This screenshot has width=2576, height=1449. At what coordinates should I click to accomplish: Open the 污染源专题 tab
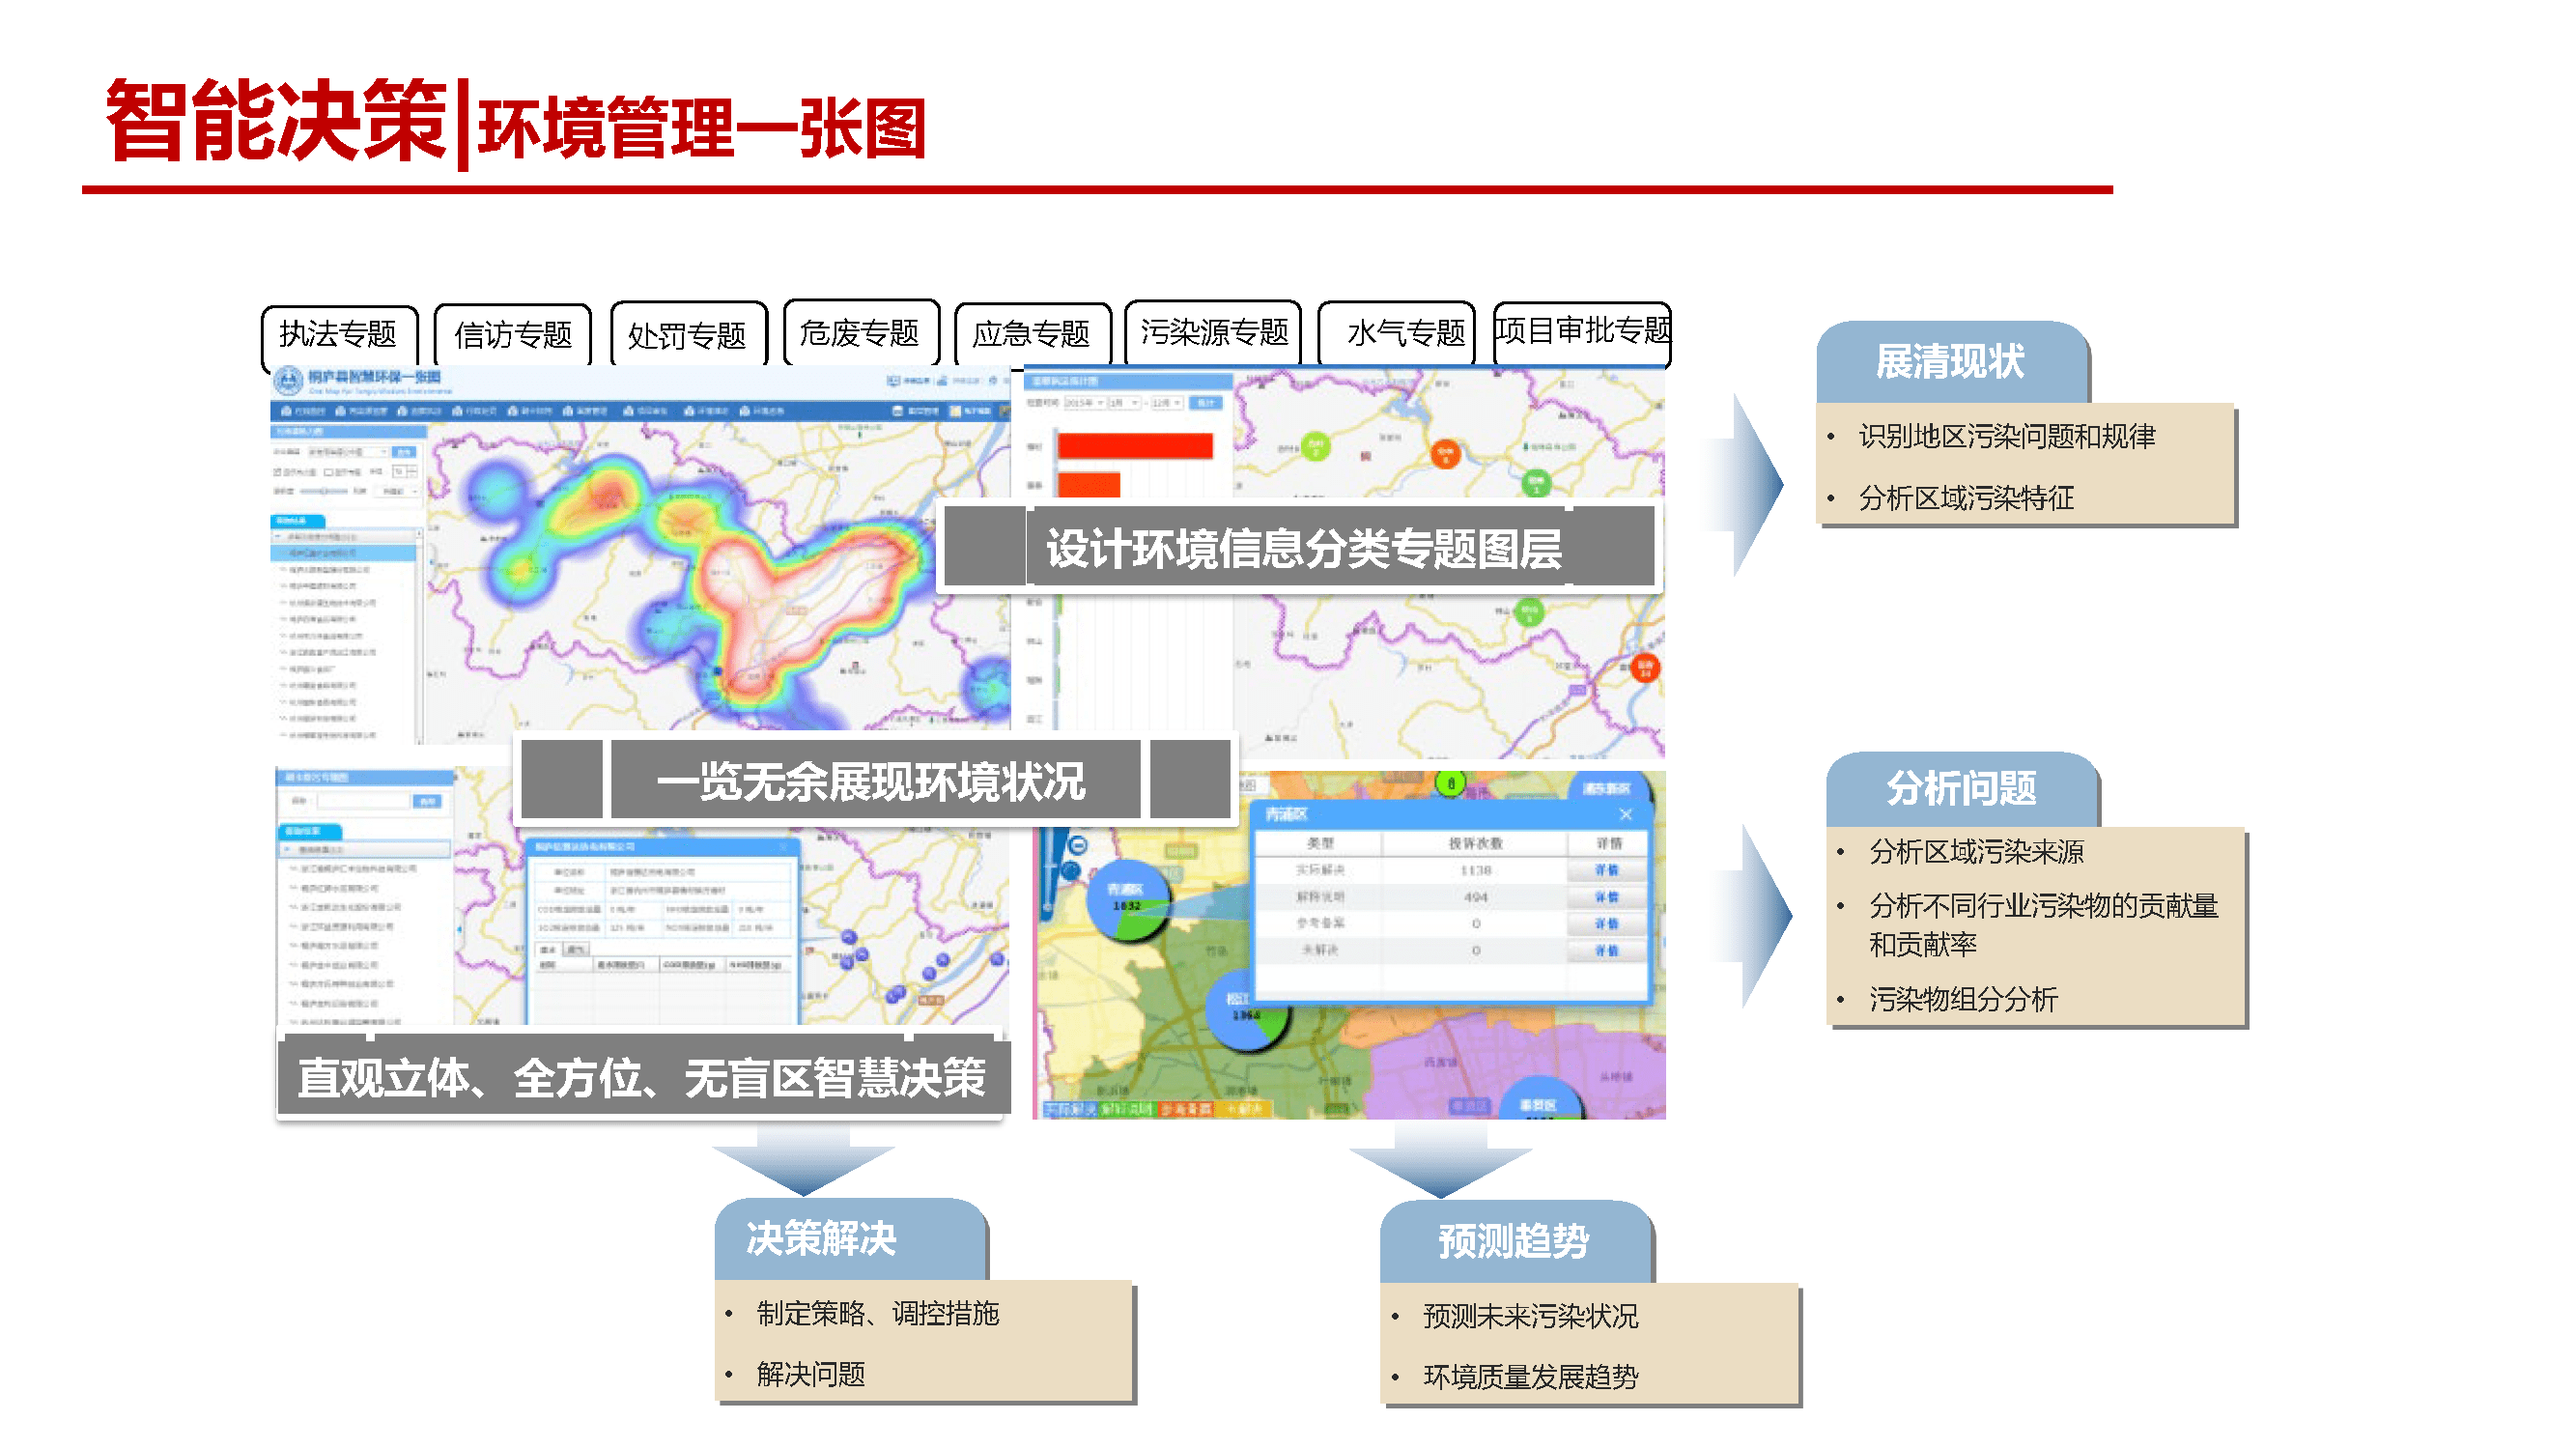1213,332
